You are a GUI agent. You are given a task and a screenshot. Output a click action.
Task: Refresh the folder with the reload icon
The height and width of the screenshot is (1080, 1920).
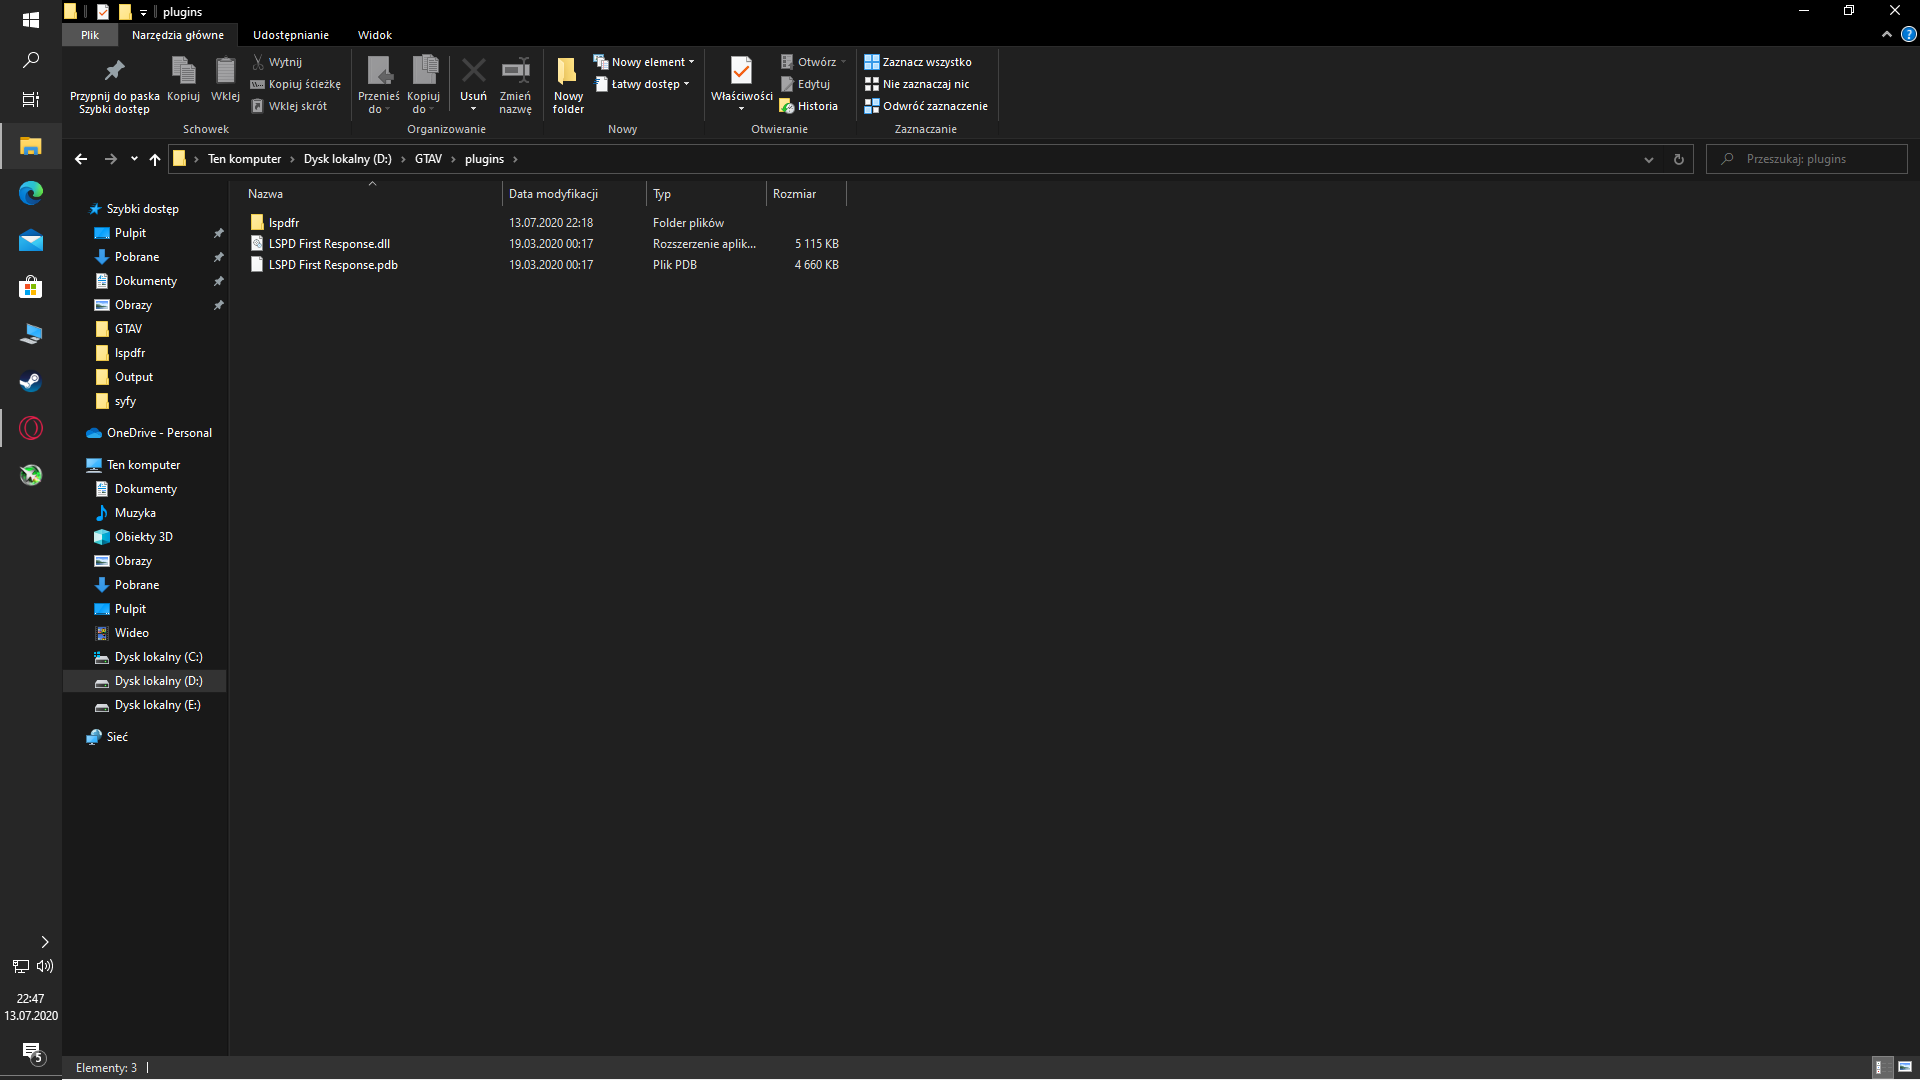1679,159
